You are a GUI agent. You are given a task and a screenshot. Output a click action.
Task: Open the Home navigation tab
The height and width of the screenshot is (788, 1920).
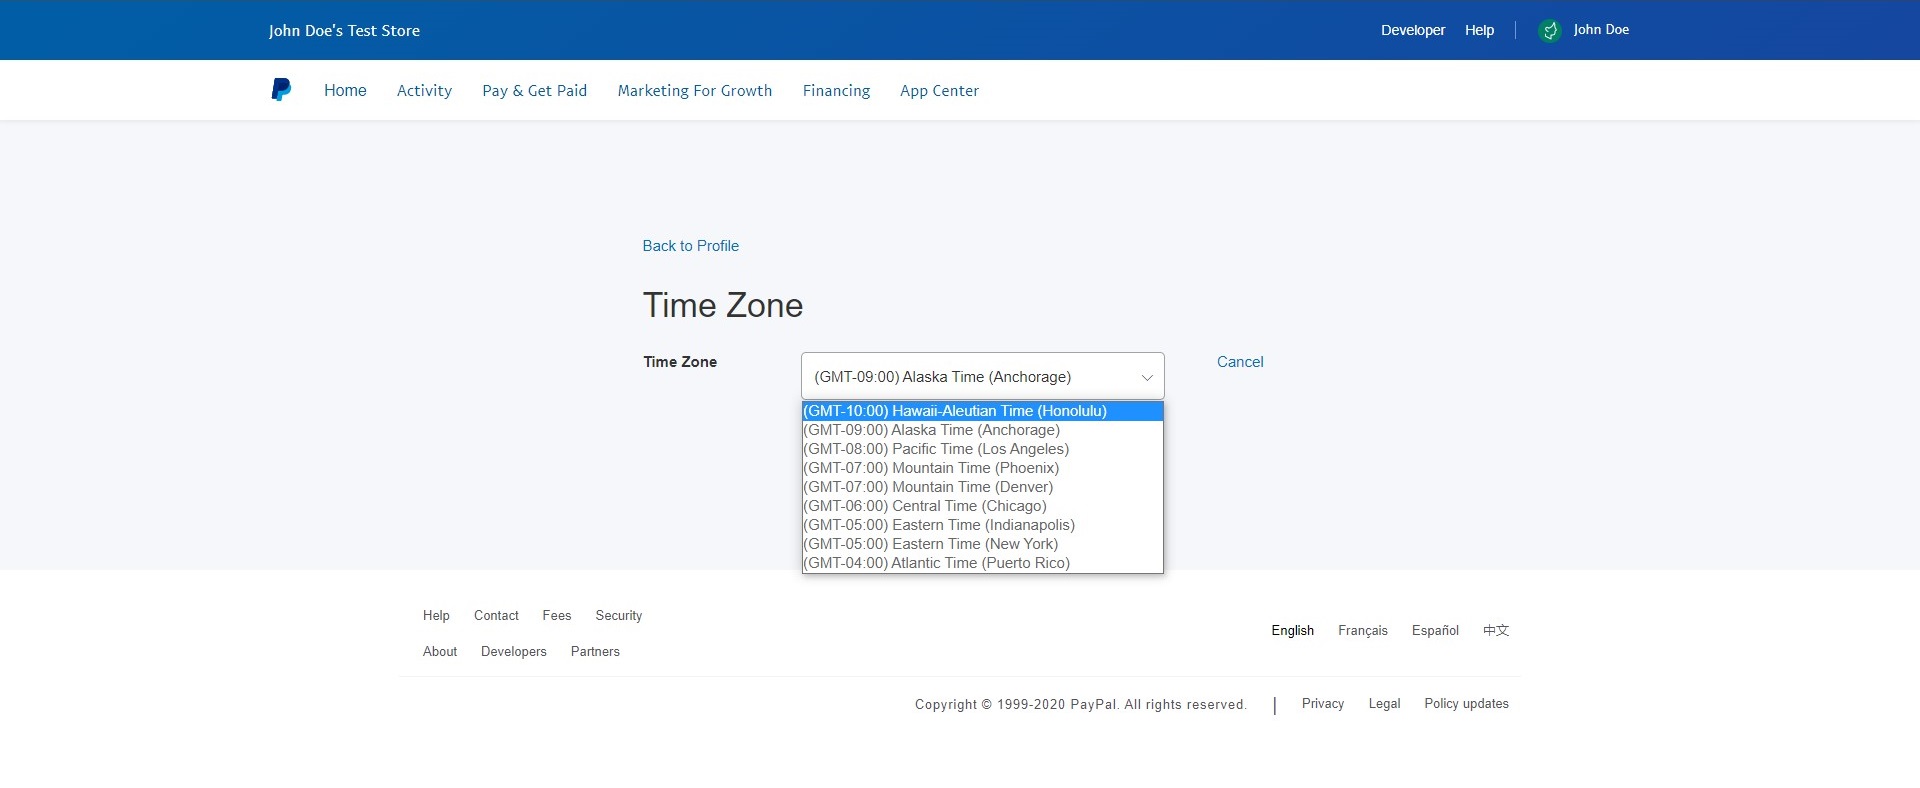(345, 90)
